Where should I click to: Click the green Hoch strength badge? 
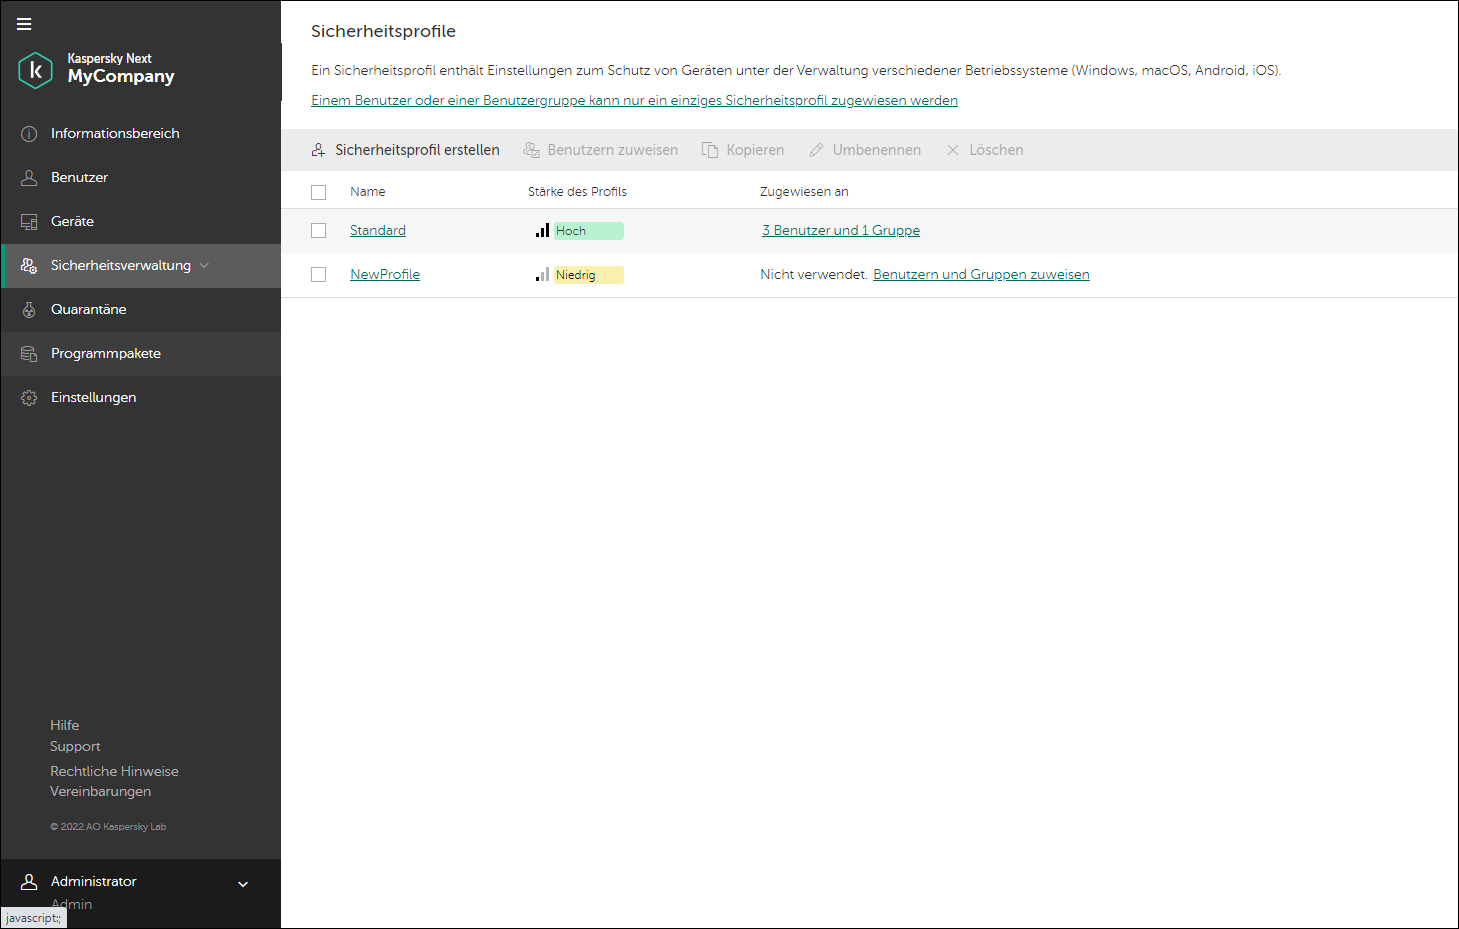[x=588, y=231]
